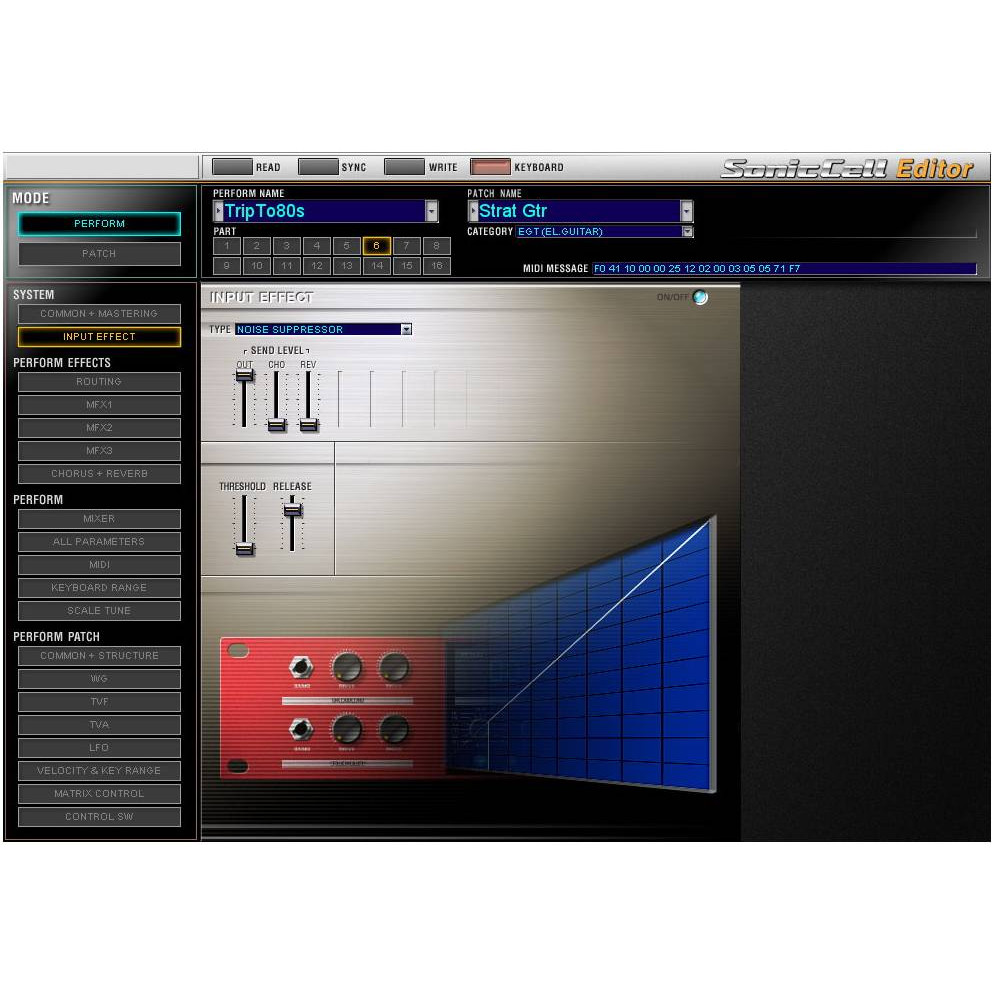Screen dimensions: 994x994
Task: Click the WRITE button
Action: pyautogui.click(x=404, y=167)
